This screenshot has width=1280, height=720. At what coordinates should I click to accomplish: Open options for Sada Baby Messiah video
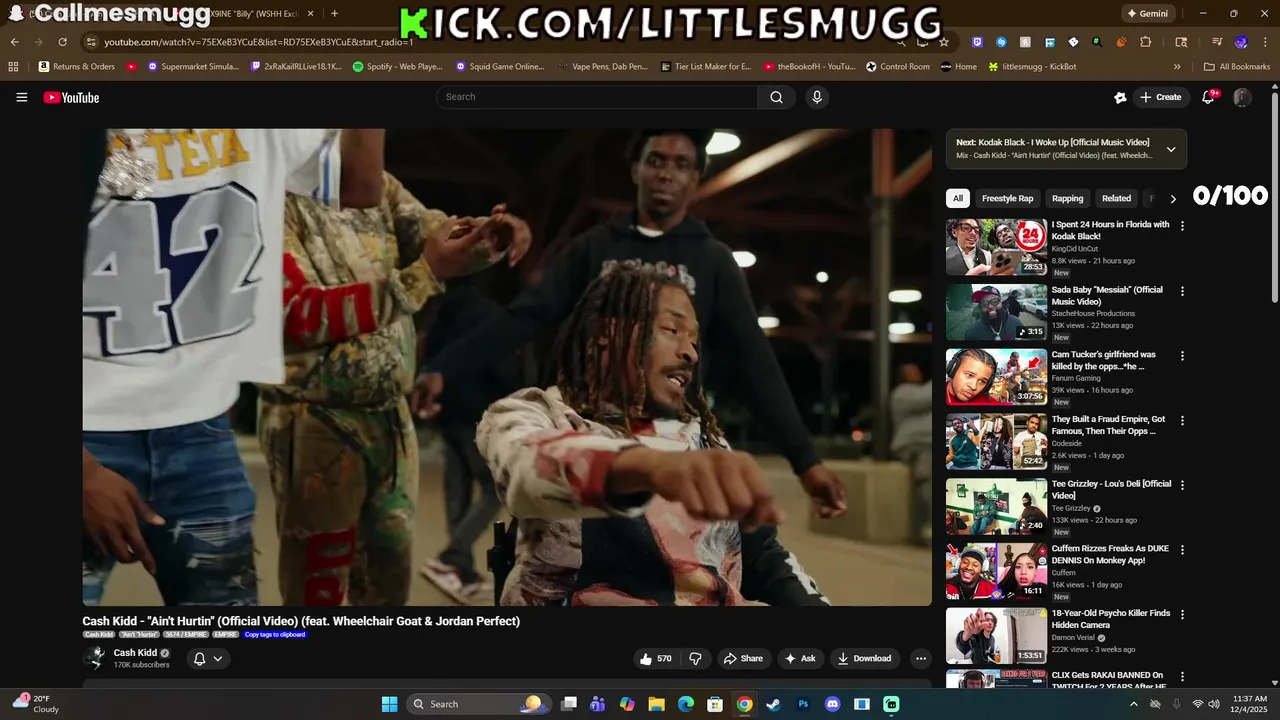pos(1182,291)
